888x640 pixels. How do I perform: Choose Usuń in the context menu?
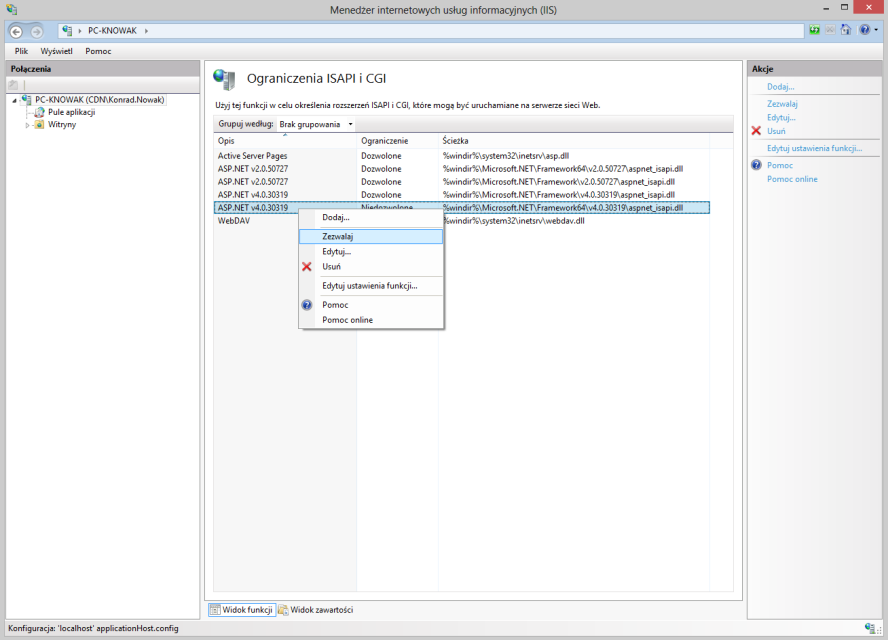pos(371,266)
